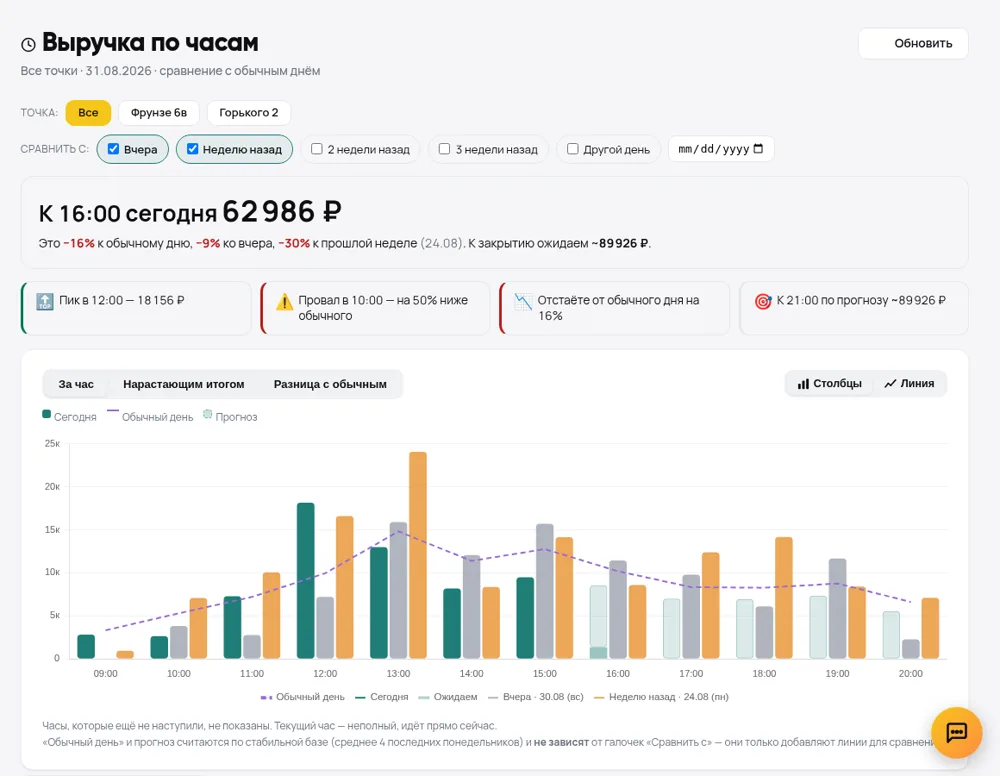This screenshot has width=1000, height=776.
Task: Click the 09:00 axis label
Action: tap(106, 673)
